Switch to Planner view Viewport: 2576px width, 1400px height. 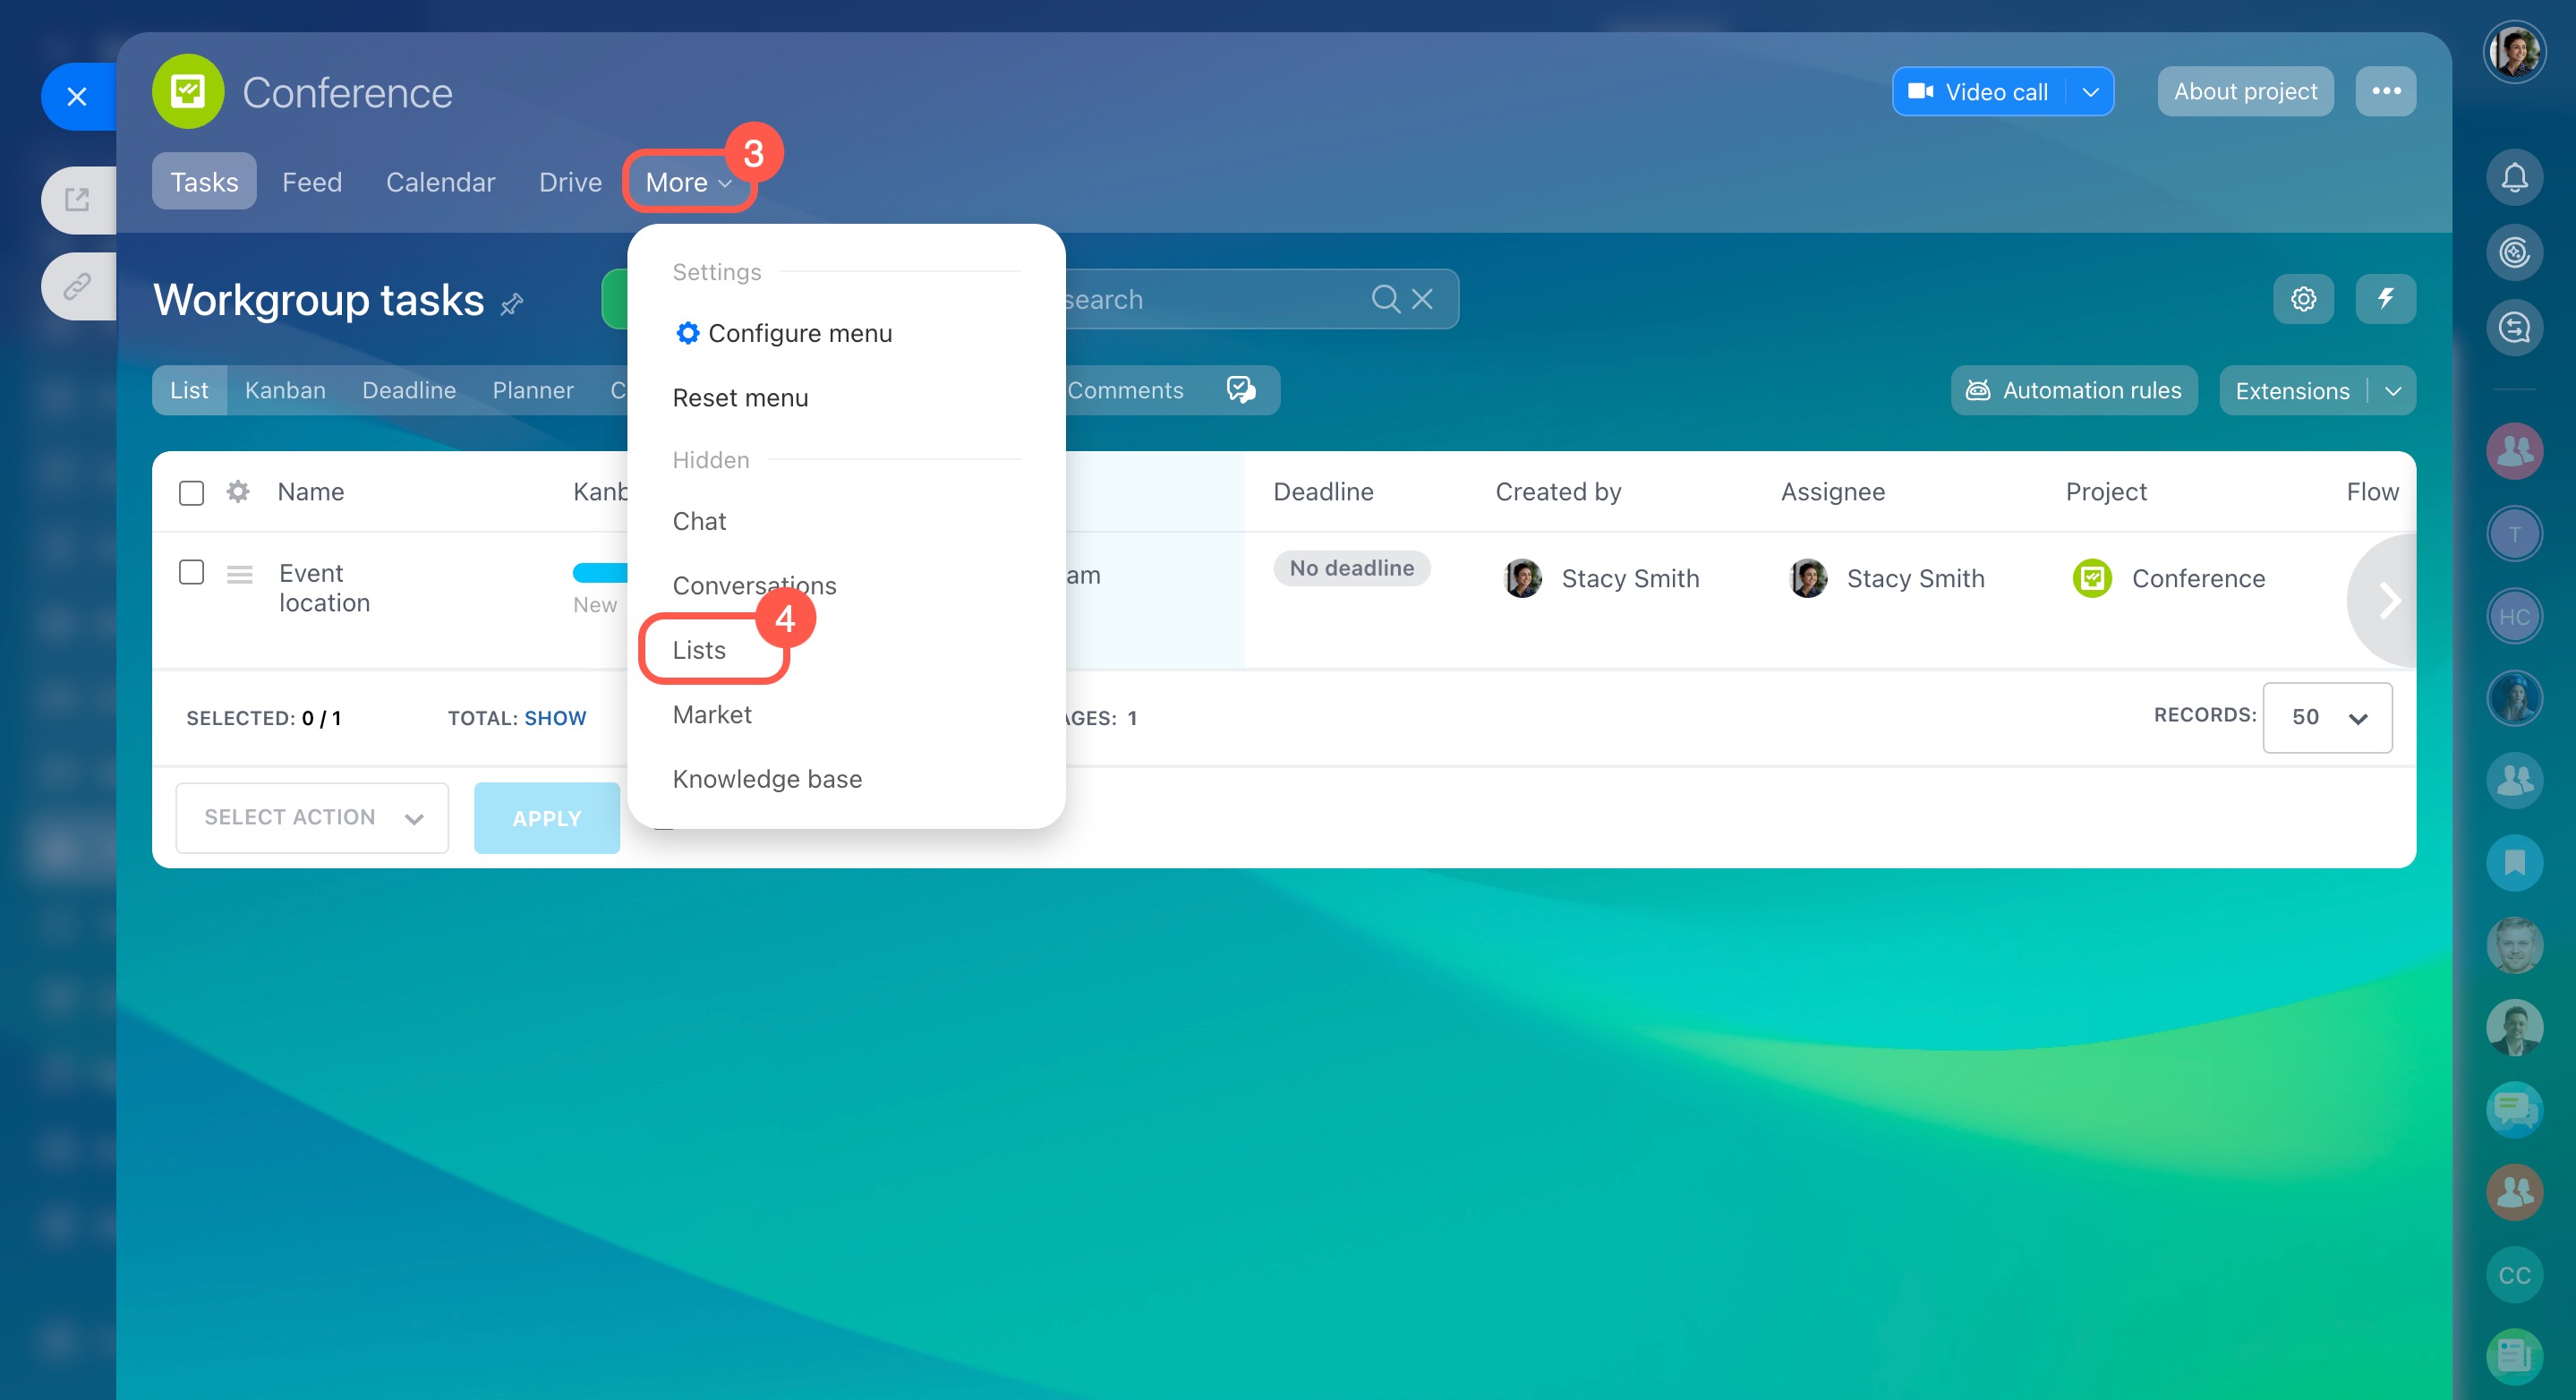click(533, 391)
